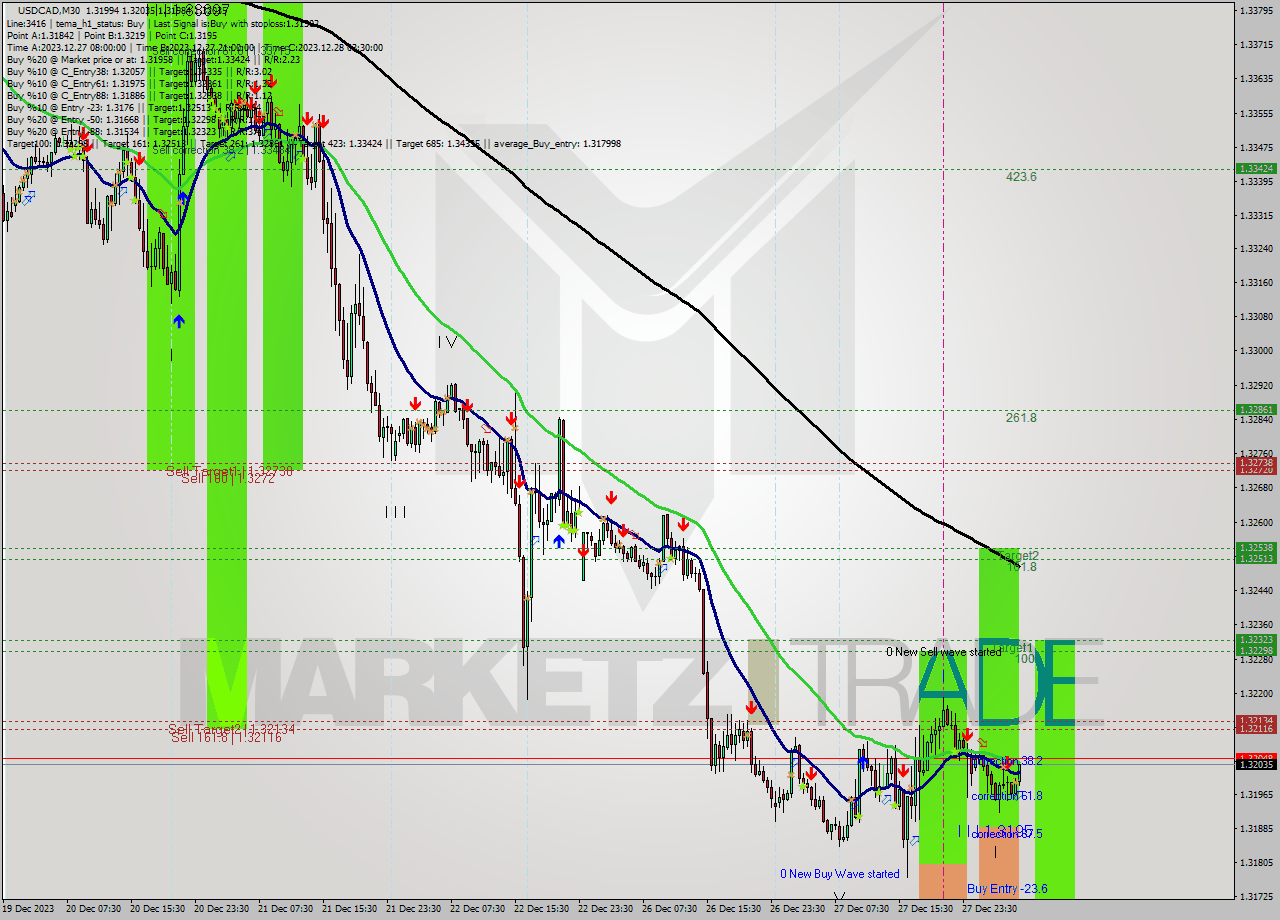Click the 1.33000 price axis label
Screen dimensions: 1280x920
coord(1256,351)
